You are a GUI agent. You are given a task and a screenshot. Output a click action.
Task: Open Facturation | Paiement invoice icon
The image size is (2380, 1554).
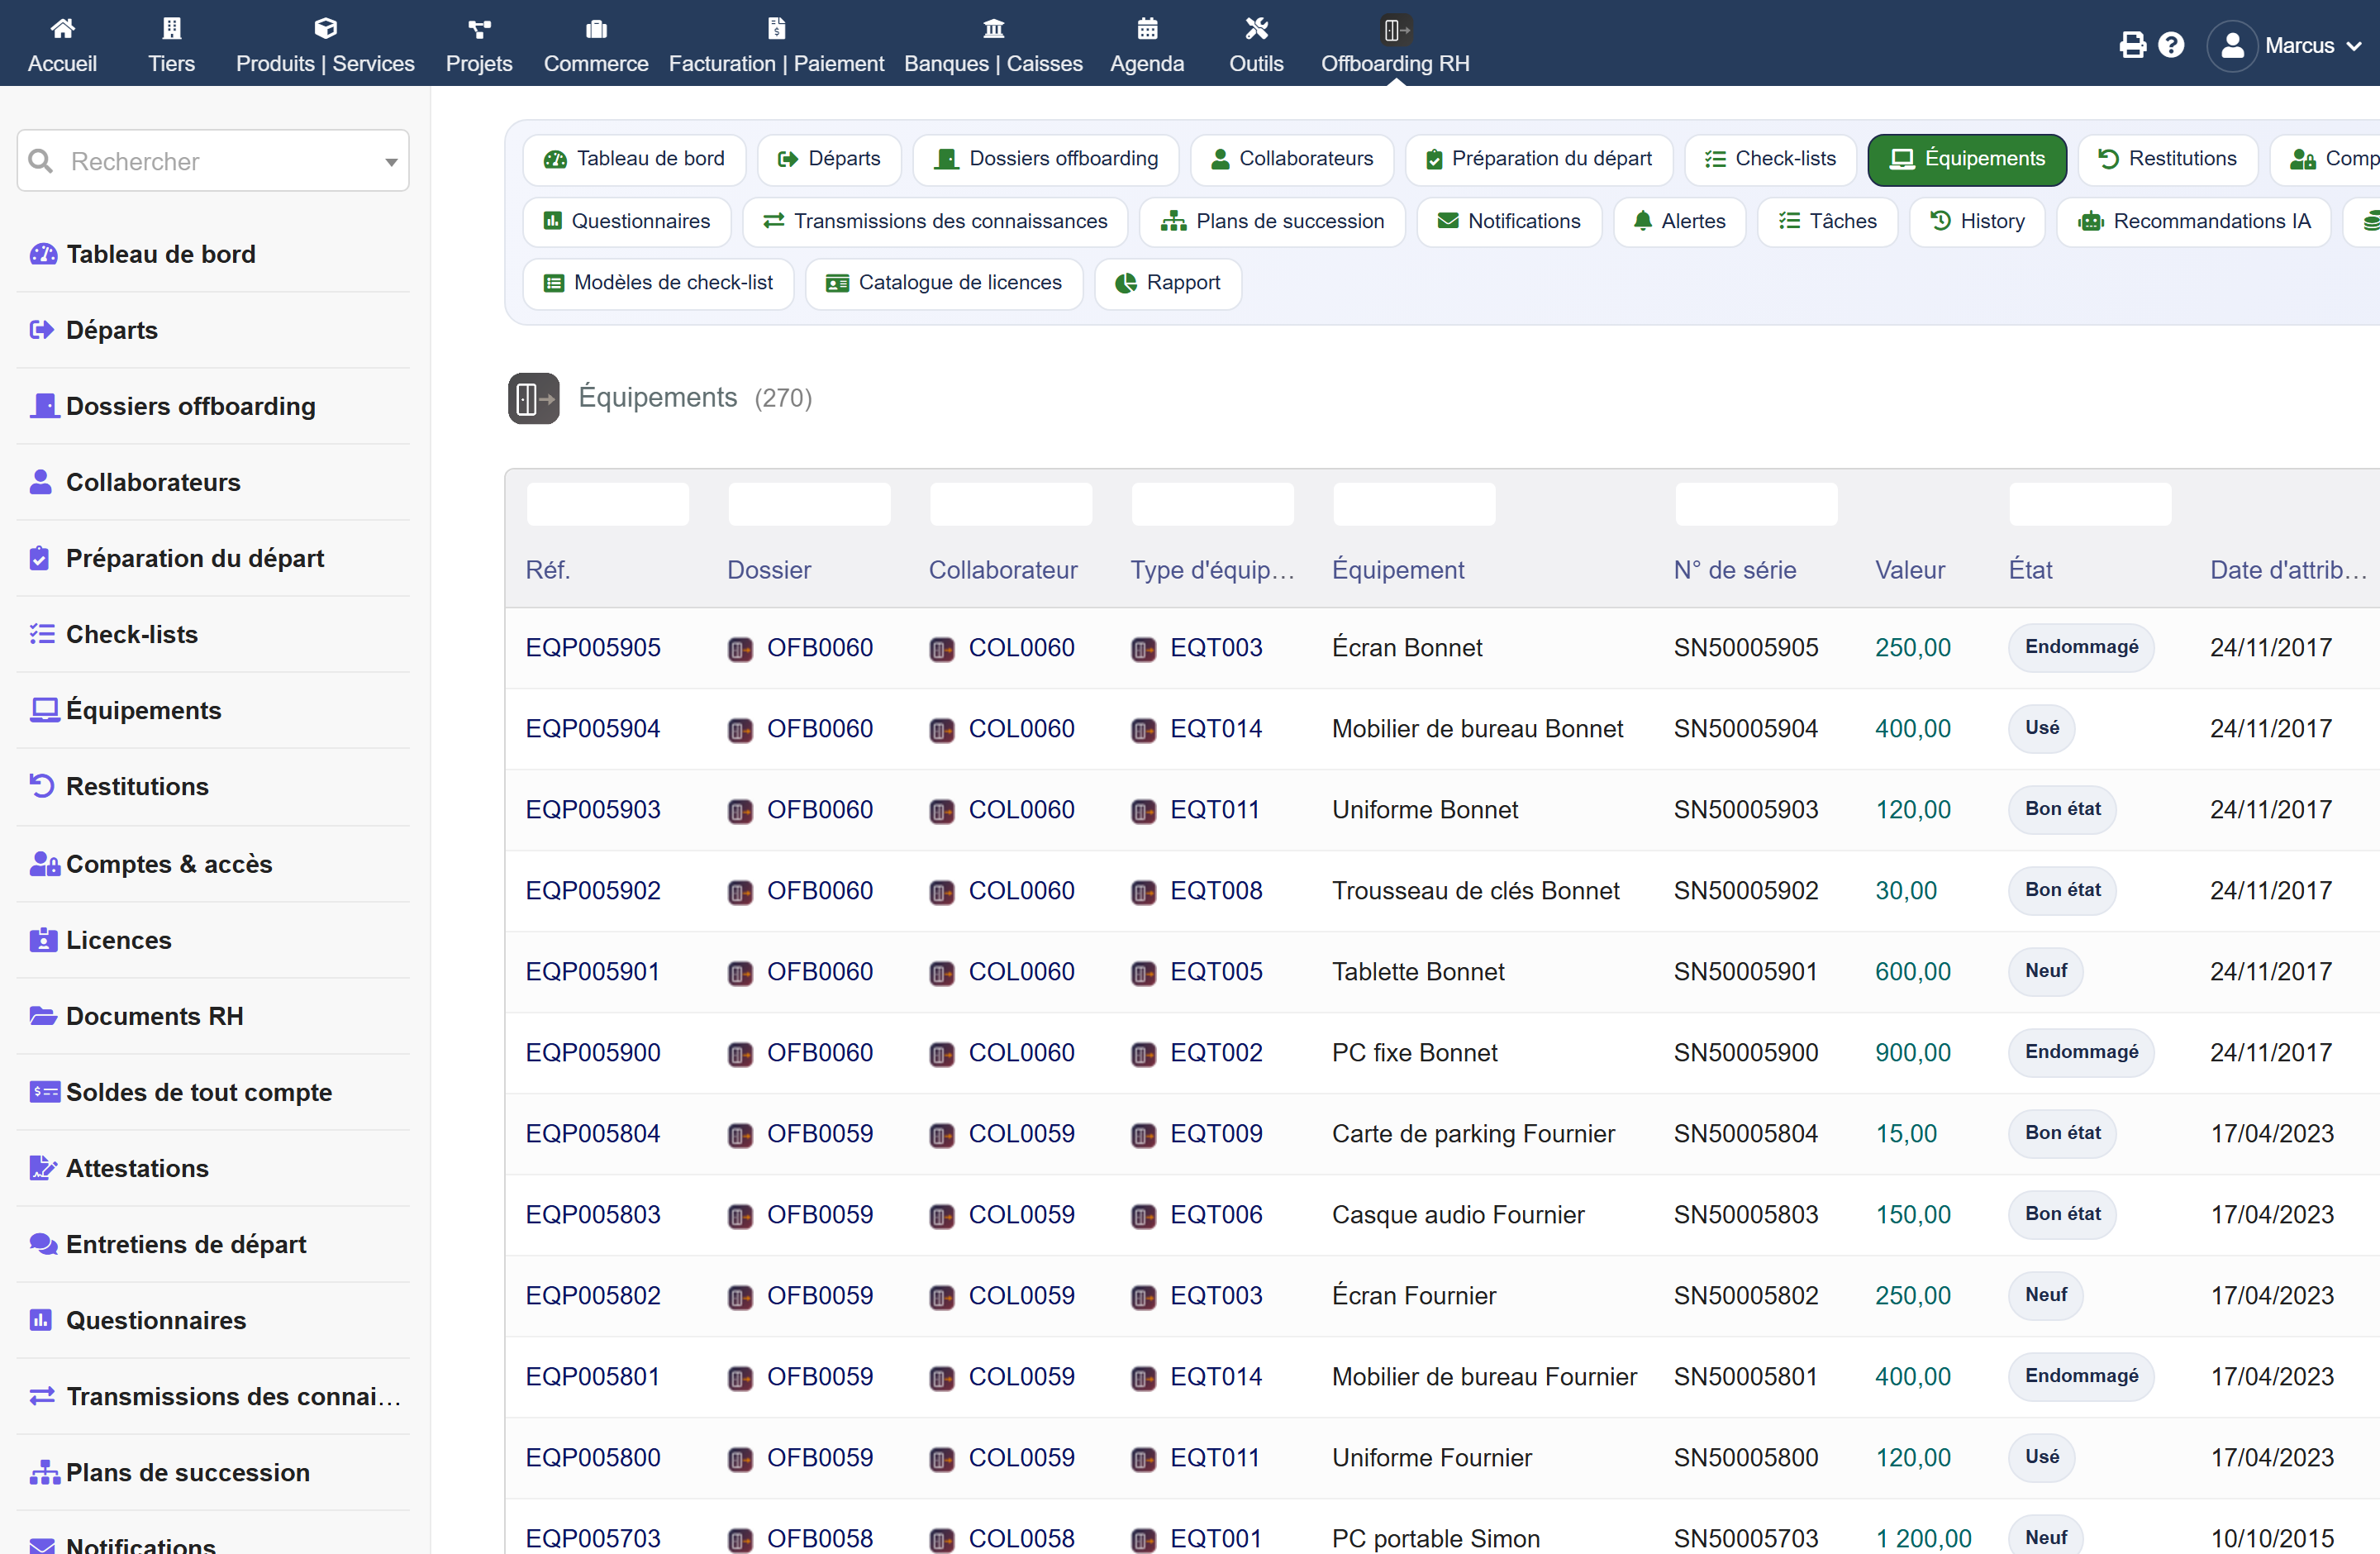tap(776, 28)
